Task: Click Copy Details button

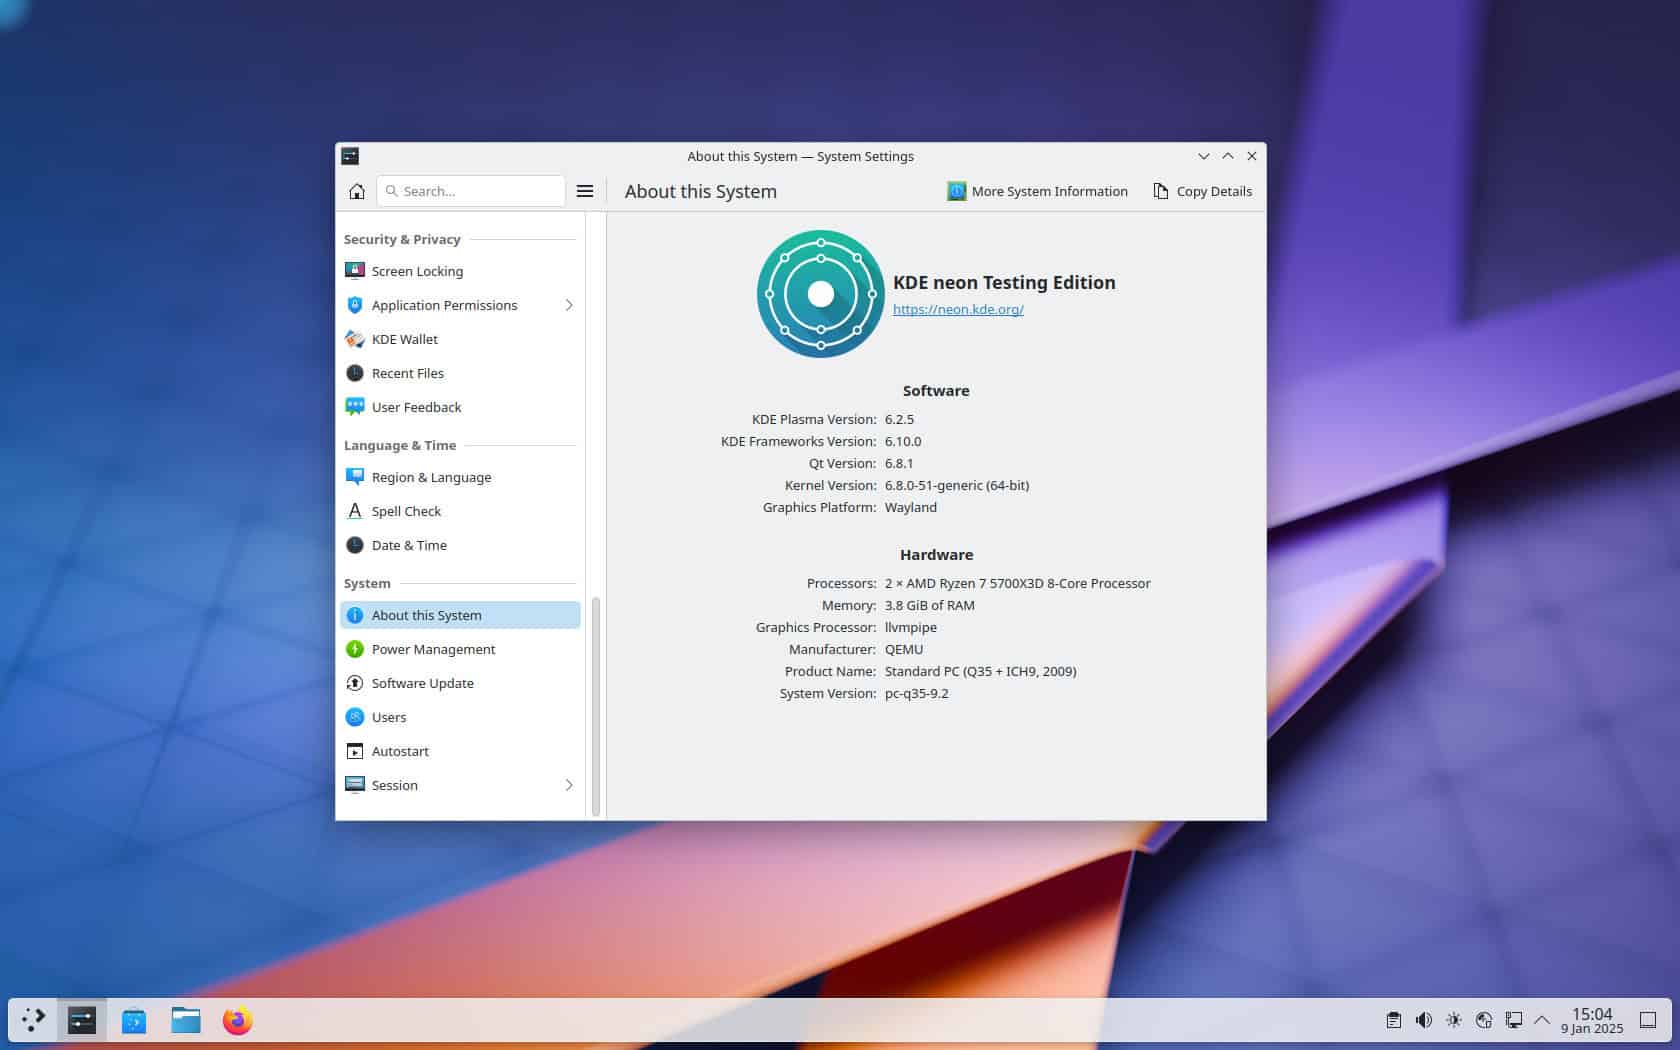Action: point(1201,191)
